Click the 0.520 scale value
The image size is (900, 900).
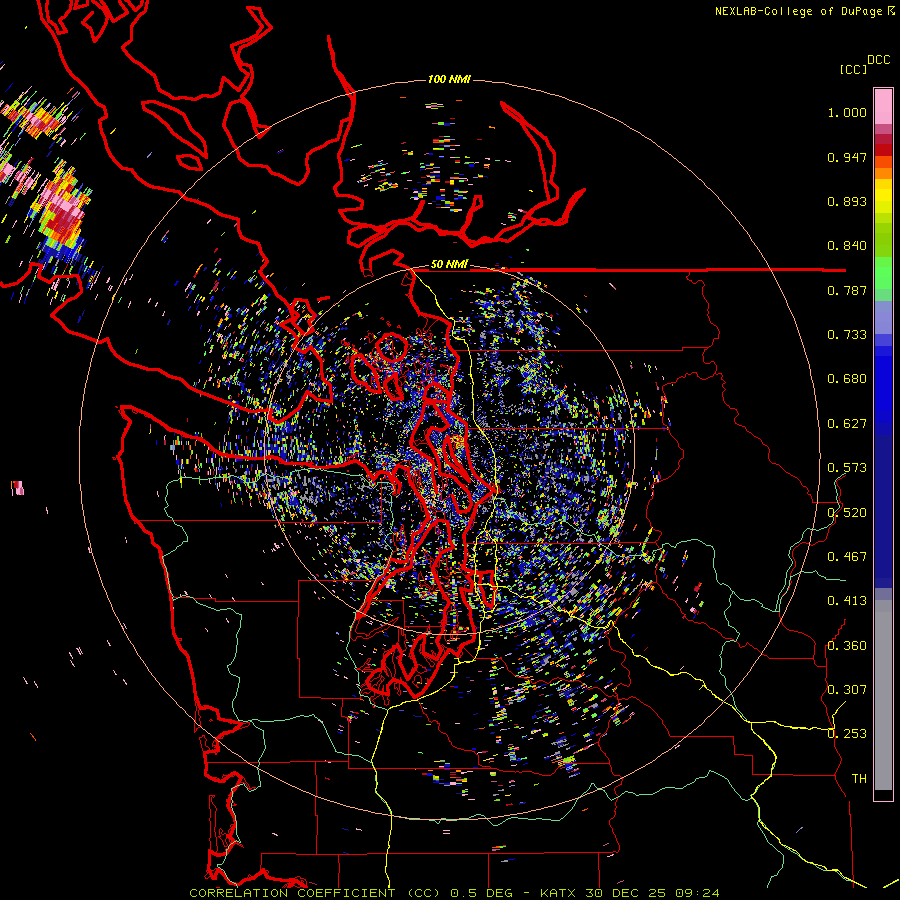tap(847, 513)
